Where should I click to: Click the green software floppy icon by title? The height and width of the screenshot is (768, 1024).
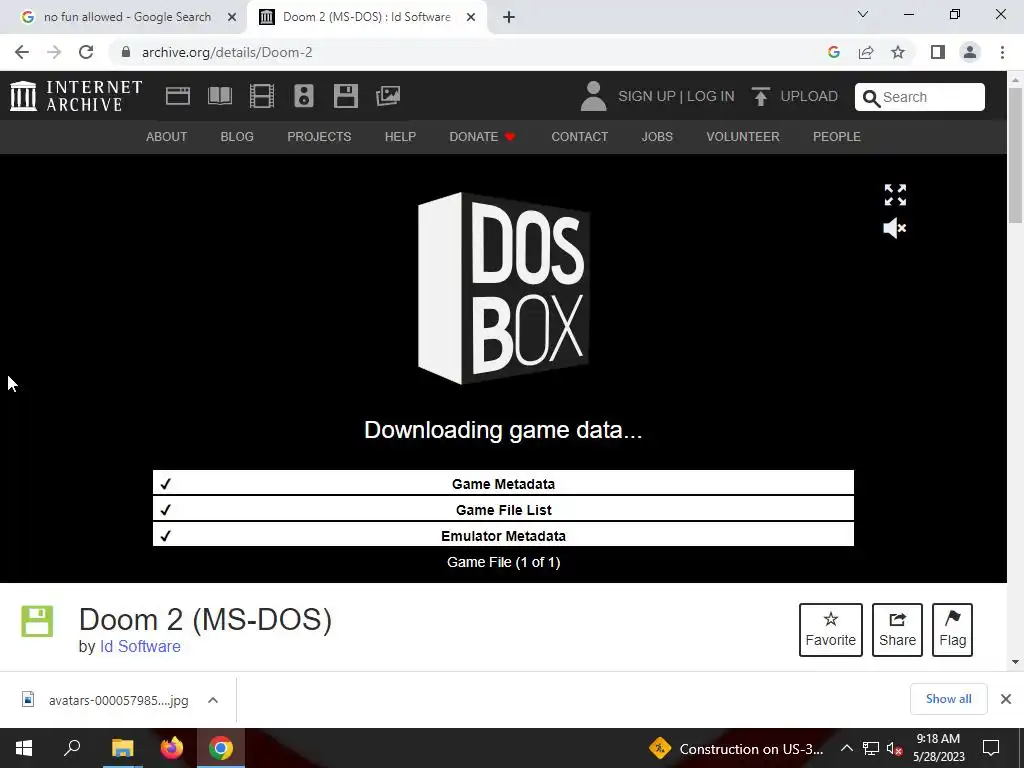(37, 621)
